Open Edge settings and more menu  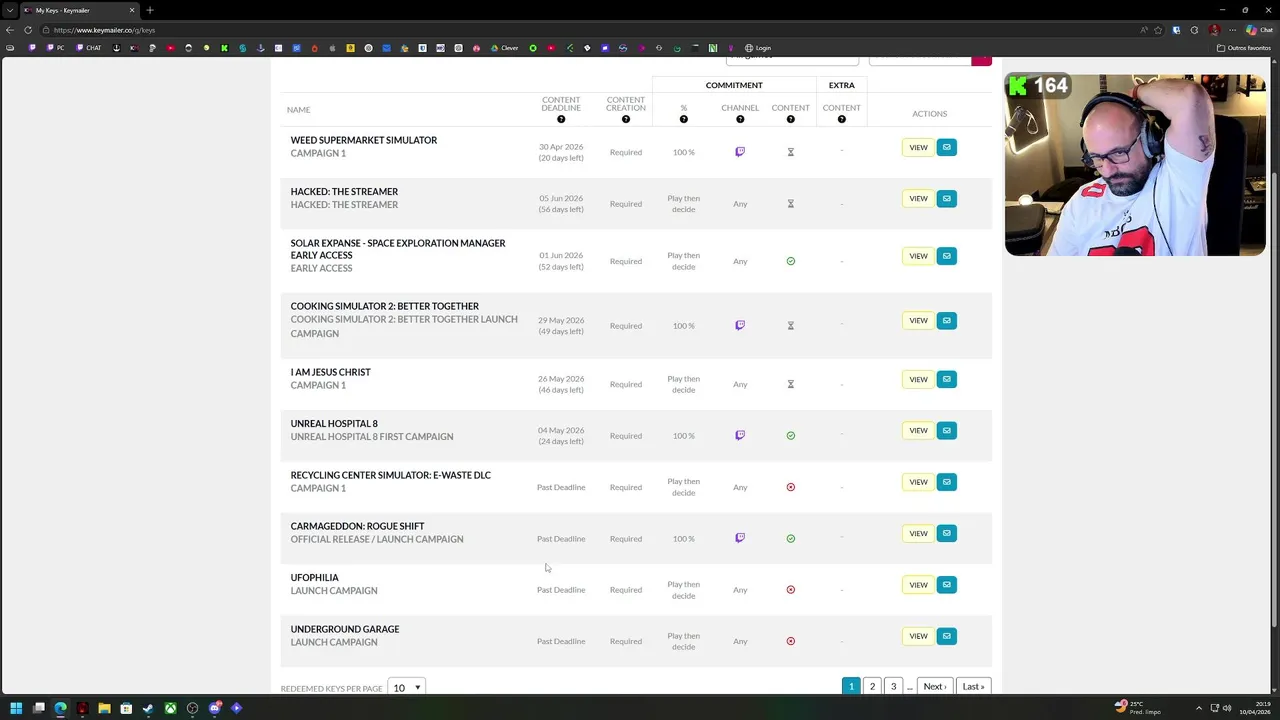(x=1232, y=30)
